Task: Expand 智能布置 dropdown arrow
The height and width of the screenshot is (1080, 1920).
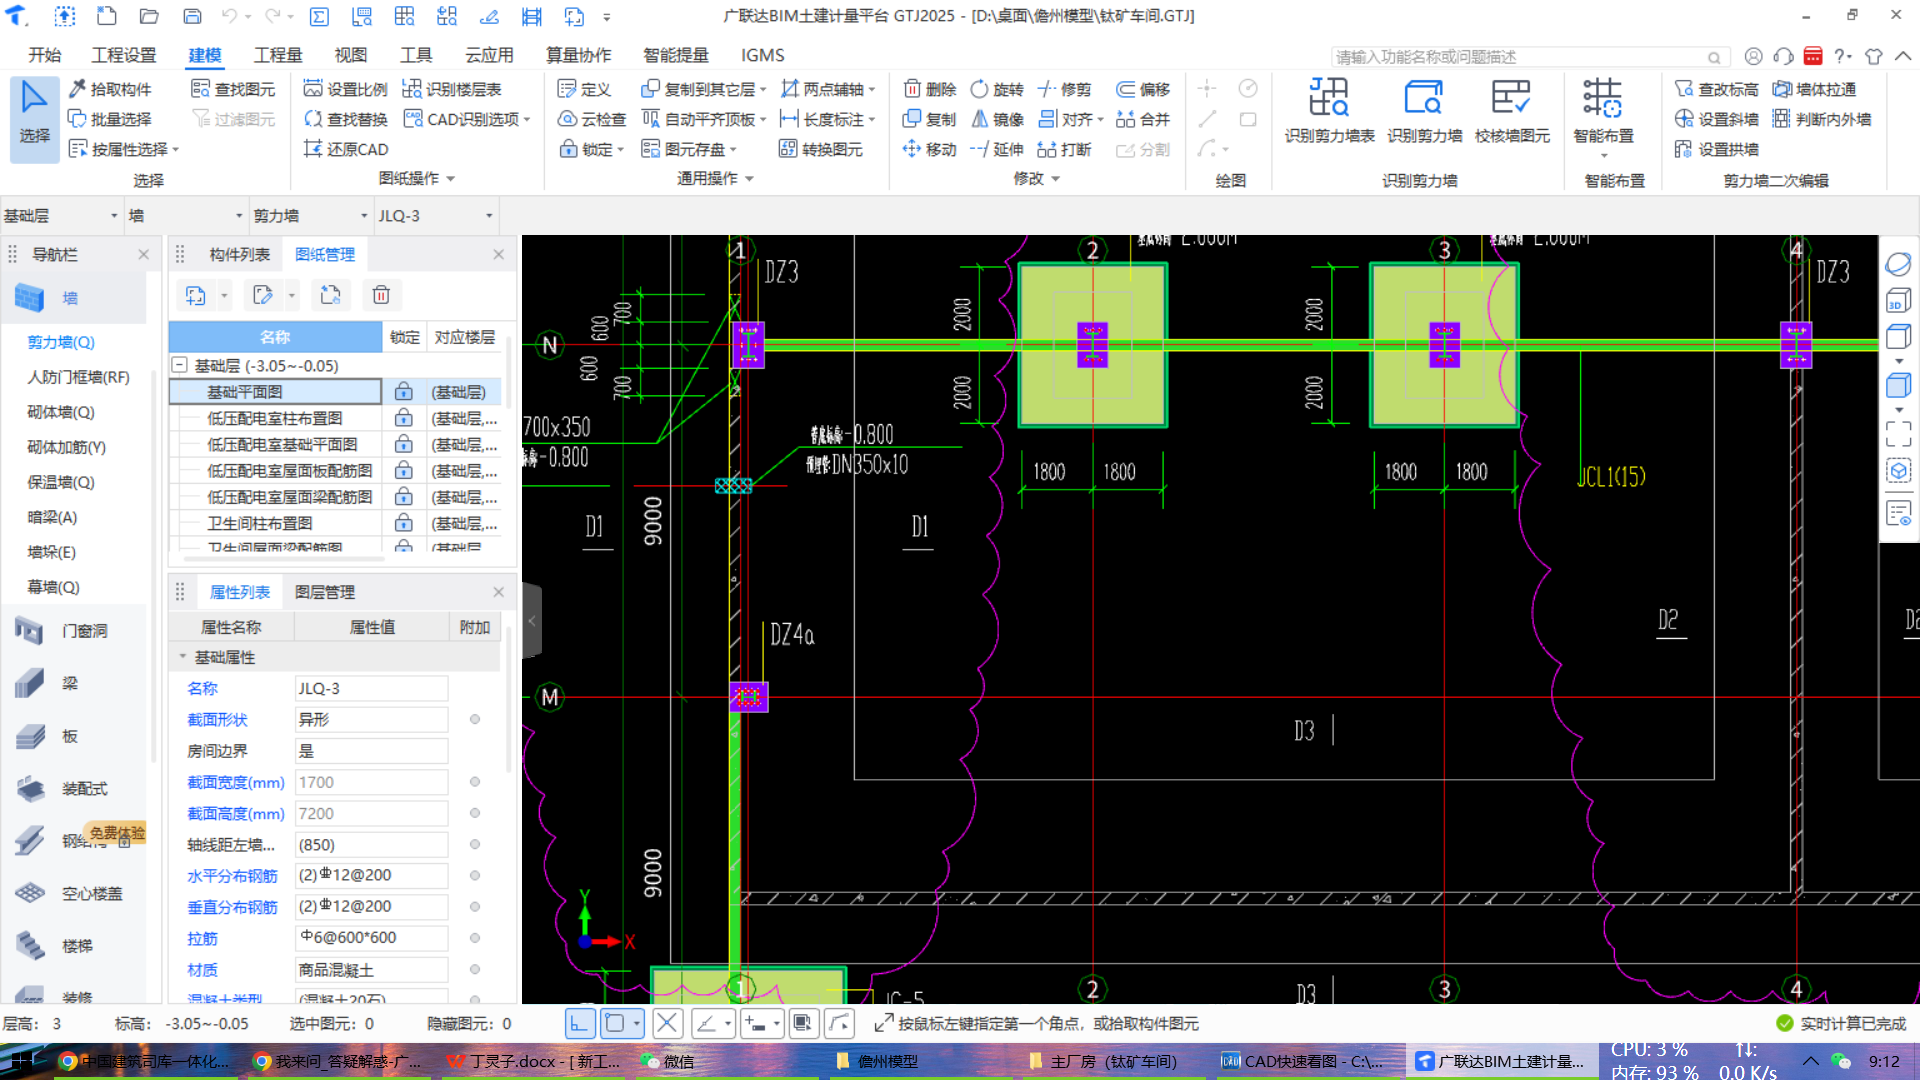Action: click(1603, 156)
